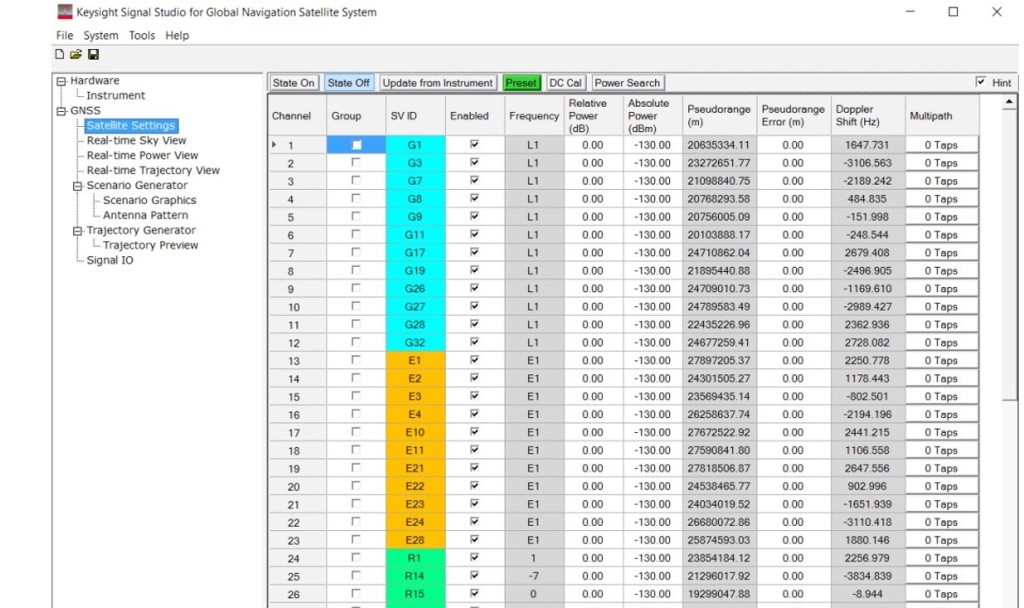Open the System menu

(101, 35)
